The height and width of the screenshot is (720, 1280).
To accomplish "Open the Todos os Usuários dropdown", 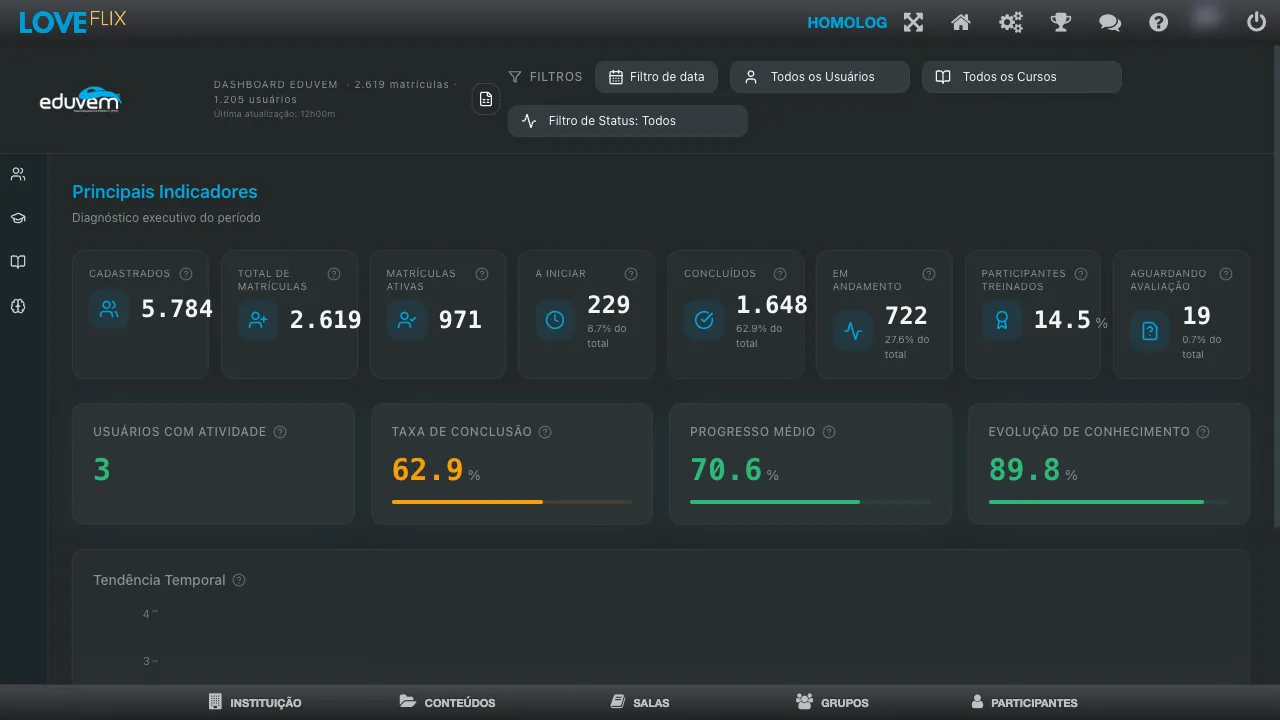I will point(820,77).
